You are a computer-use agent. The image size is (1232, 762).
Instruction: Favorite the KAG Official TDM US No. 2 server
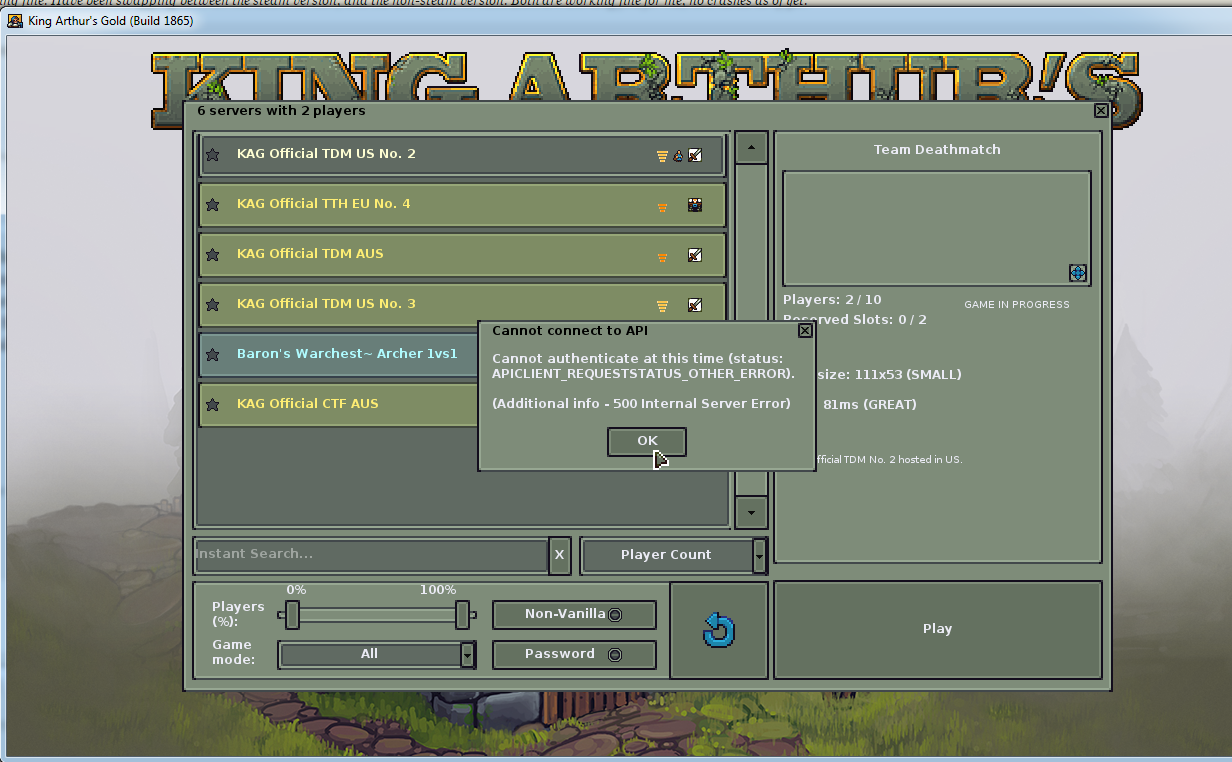click(x=212, y=155)
